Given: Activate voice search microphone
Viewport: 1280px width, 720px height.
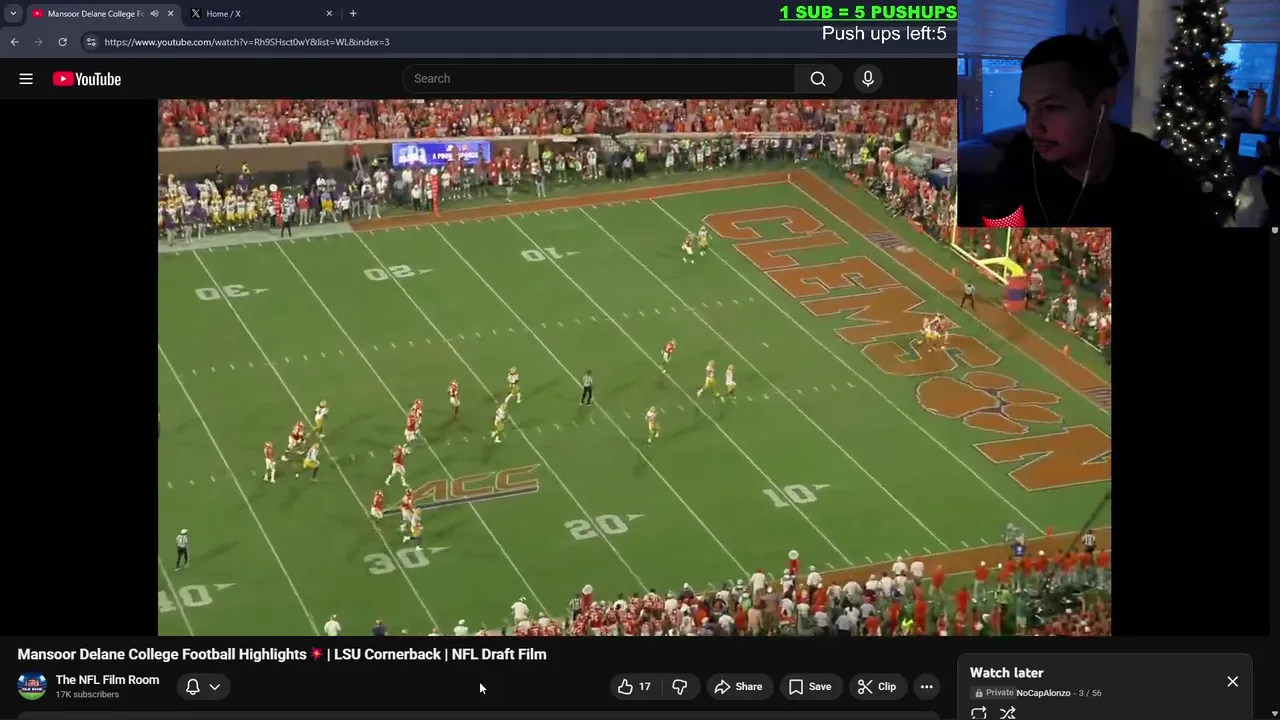Looking at the screenshot, I should (868, 79).
